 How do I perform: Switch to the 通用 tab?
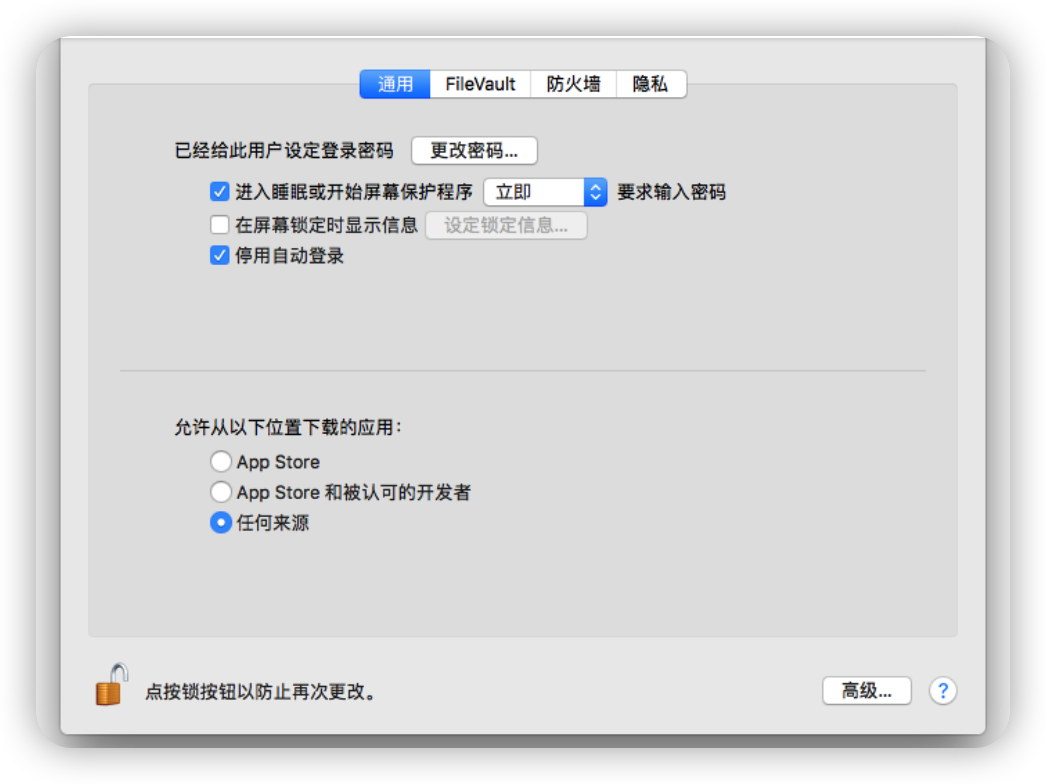395,84
